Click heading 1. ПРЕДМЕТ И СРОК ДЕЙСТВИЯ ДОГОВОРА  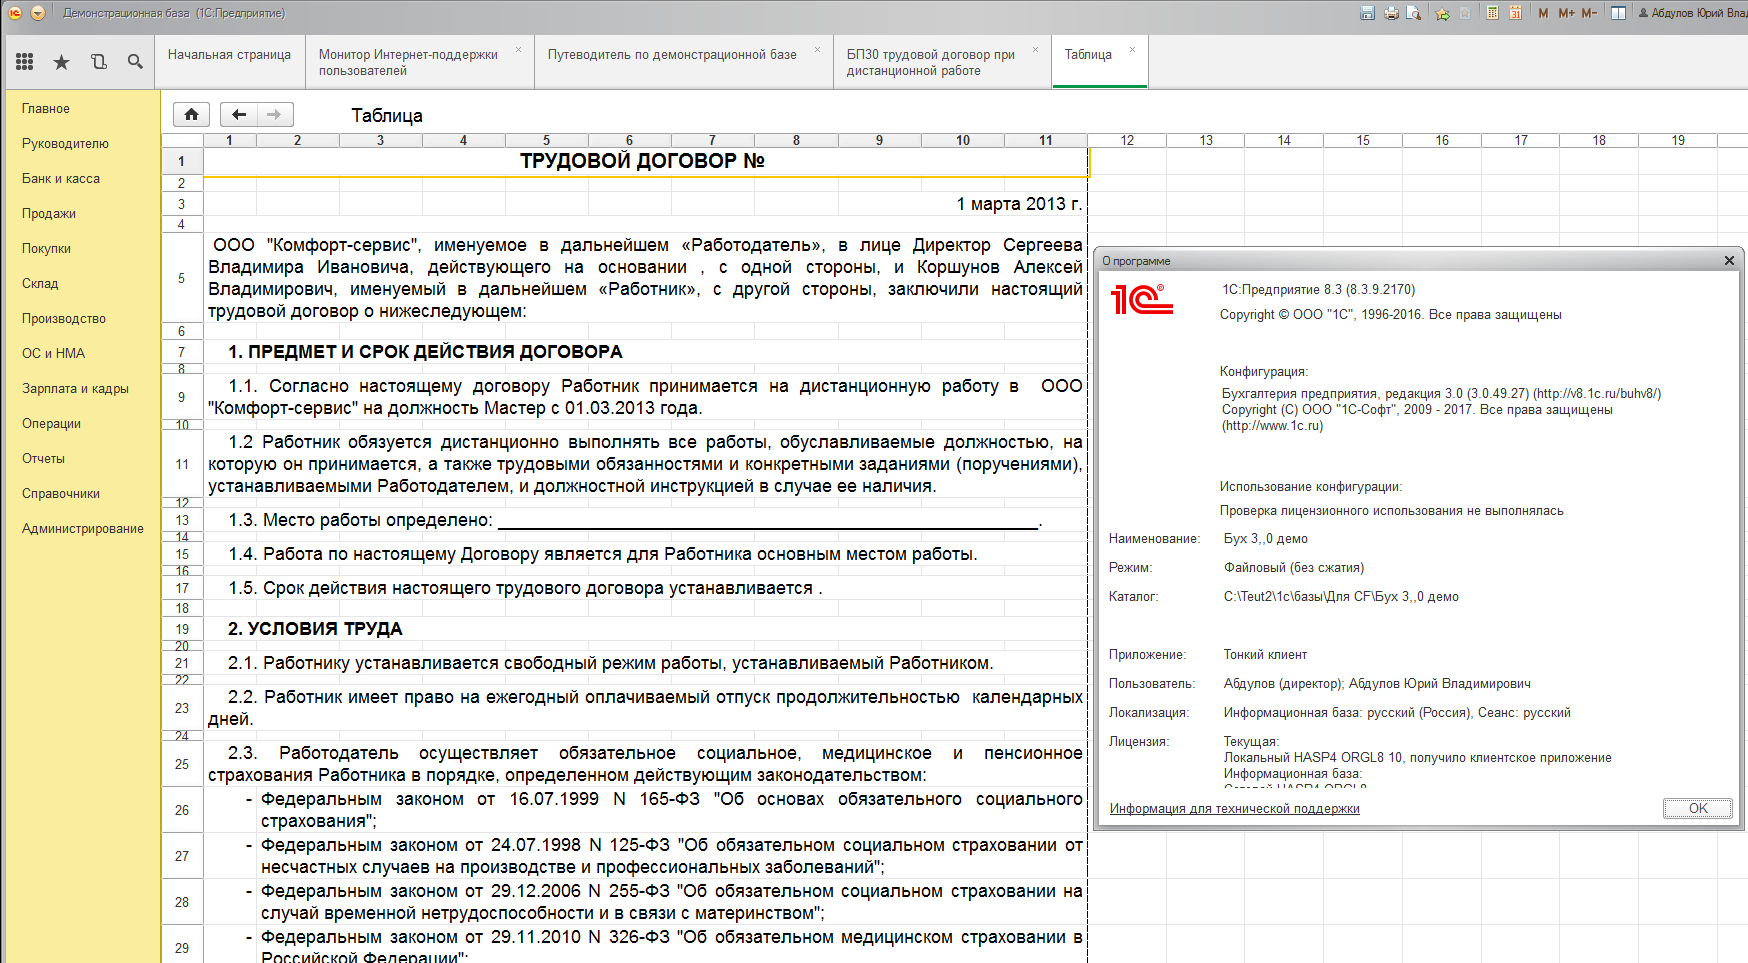[425, 352]
